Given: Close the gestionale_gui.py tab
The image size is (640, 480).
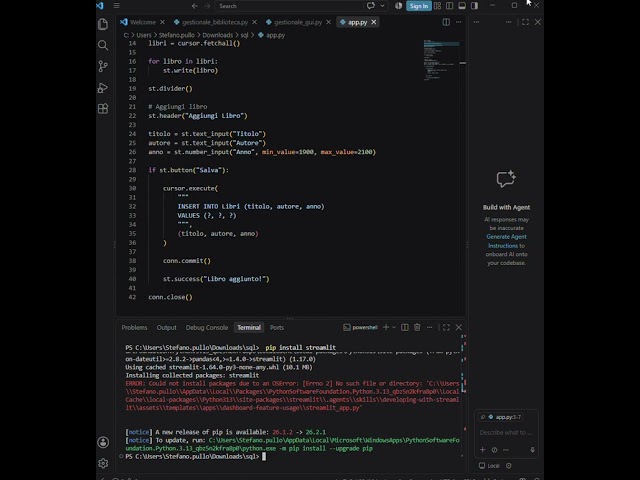Looking at the screenshot, I should point(329,22).
